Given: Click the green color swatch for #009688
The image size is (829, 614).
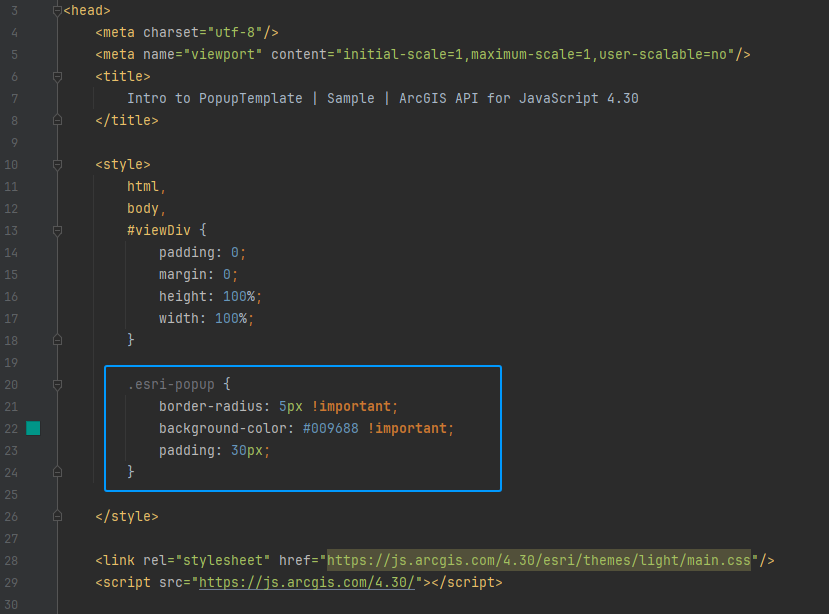Looking at the screenshot, I should click(33, 427).
